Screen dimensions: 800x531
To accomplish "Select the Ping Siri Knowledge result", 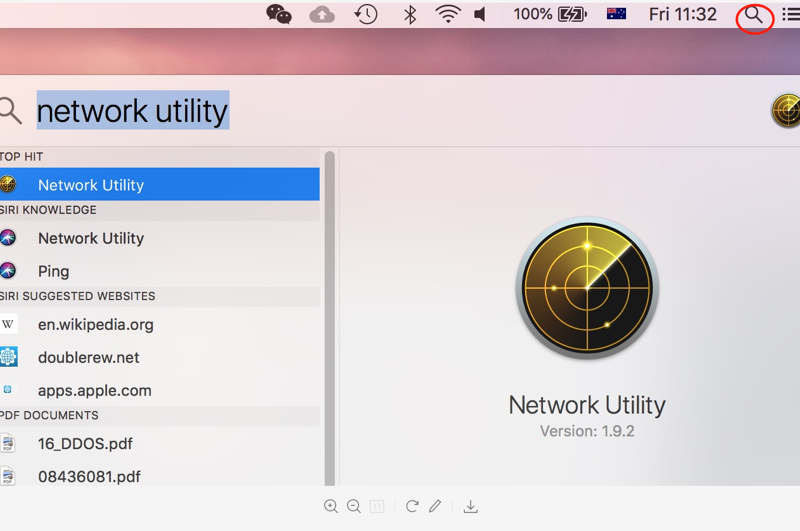I will pyautogui.click(x=160, y=271).
